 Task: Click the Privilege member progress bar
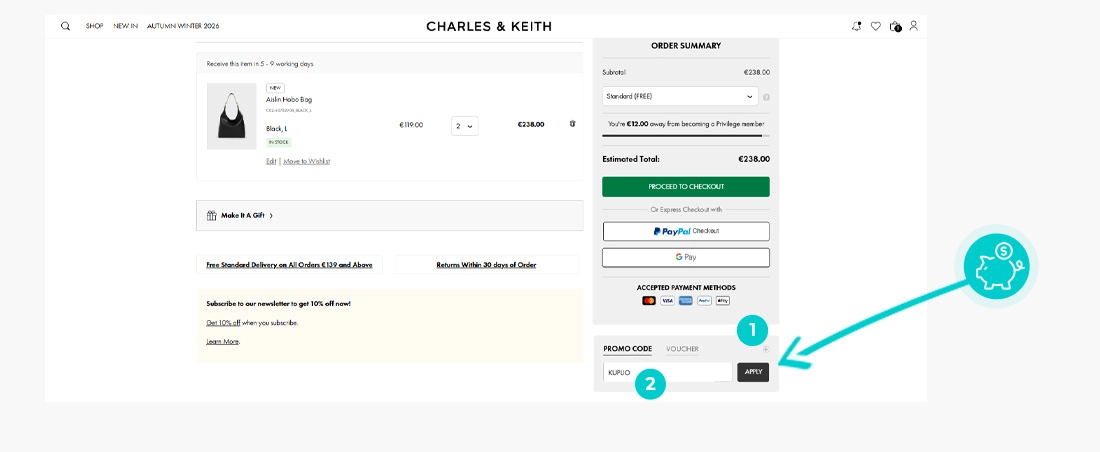click(685, 135)
